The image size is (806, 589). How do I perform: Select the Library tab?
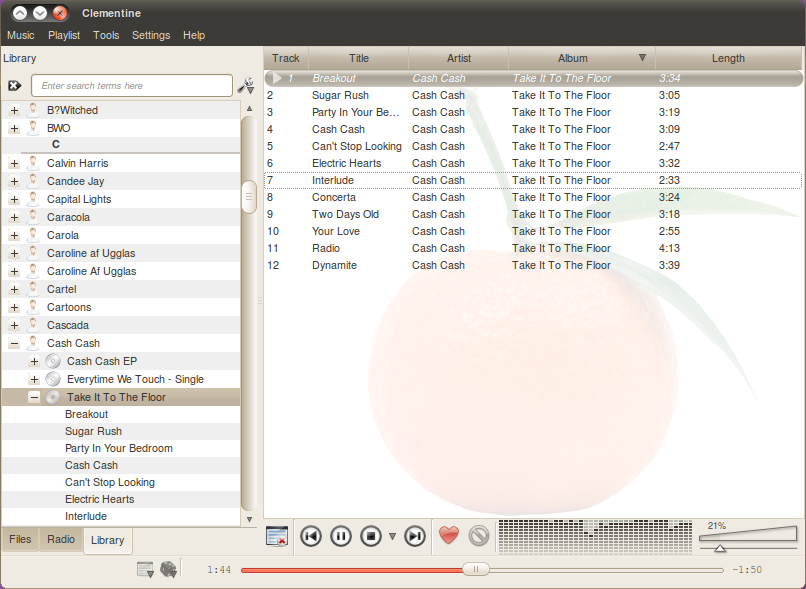click(x=107, y=540)
